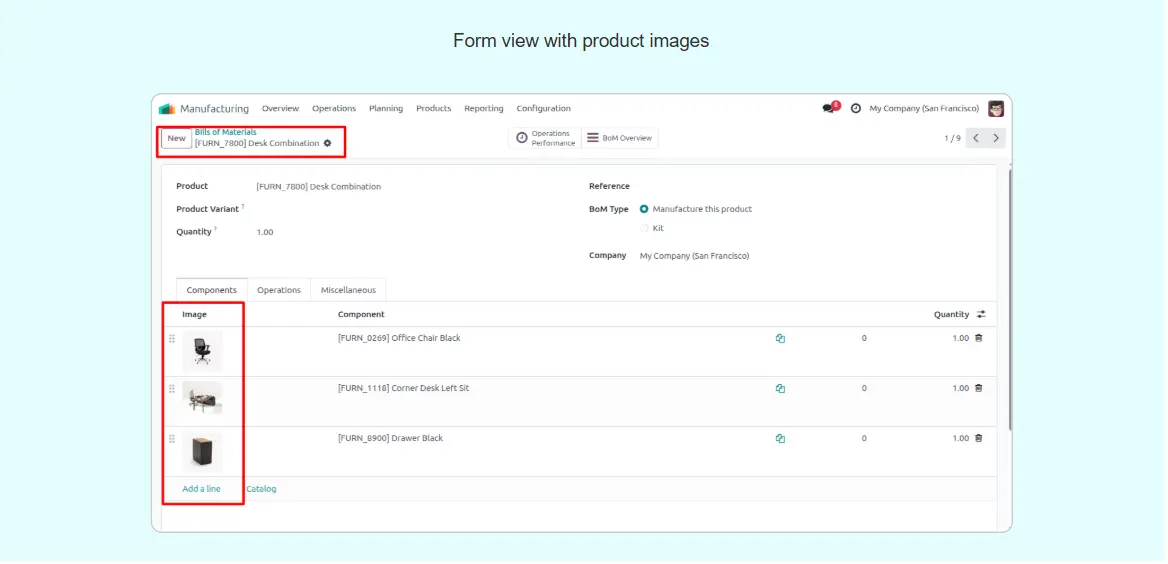Screen dimensions: 1168x564
Task: Delete the Office Chair Black line
Action: click(978, 338)
